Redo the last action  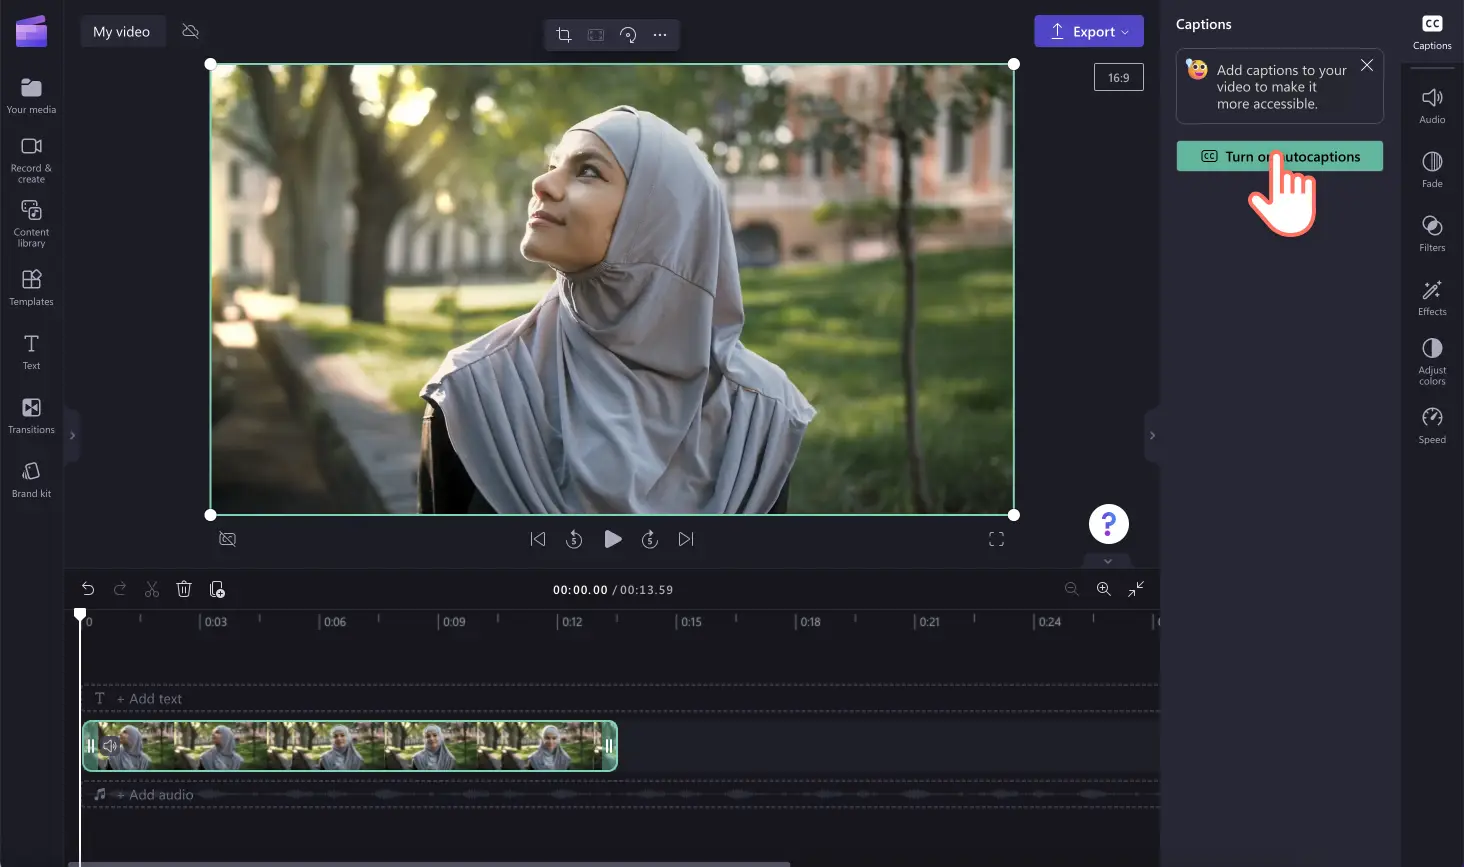tap(120, 589)
